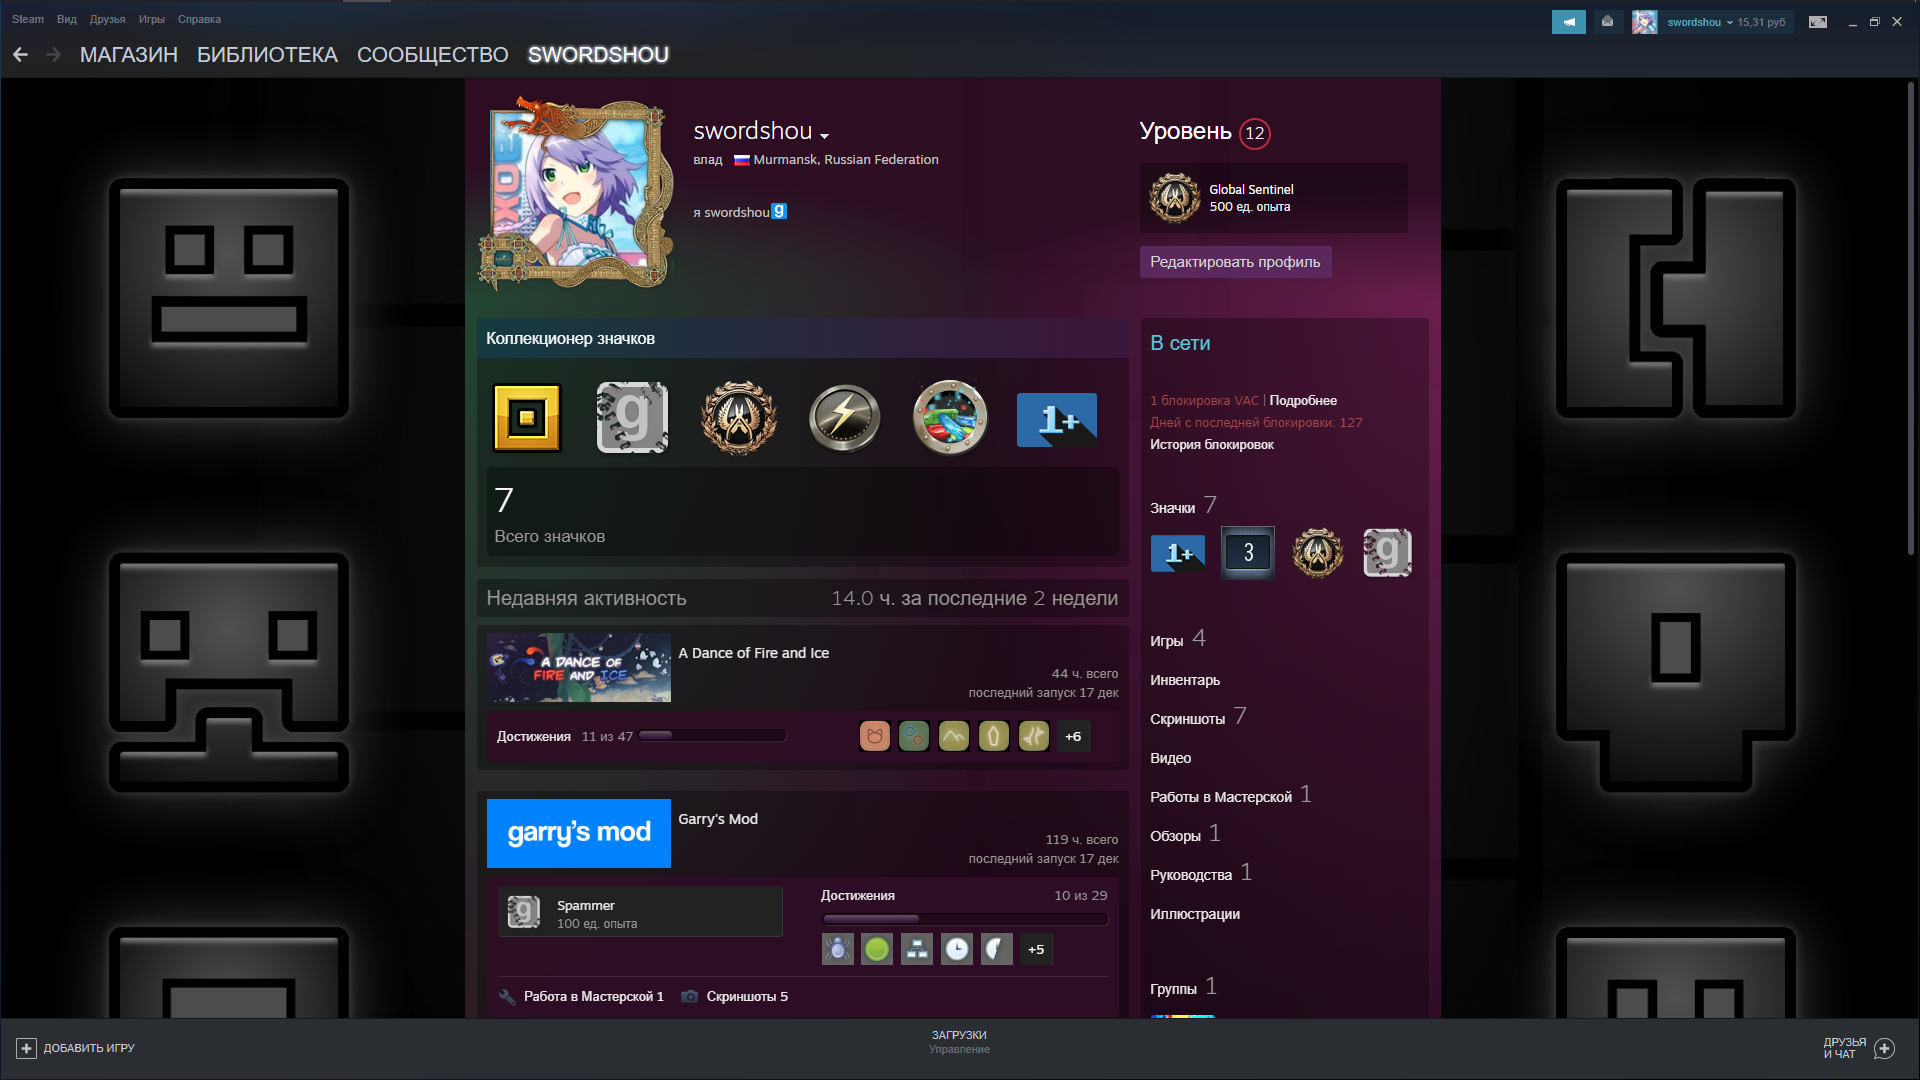Open the Игры sidebar link
Viewport: 1920px width, 1080px height.
pyautogui.click(x=1166, y=641)
